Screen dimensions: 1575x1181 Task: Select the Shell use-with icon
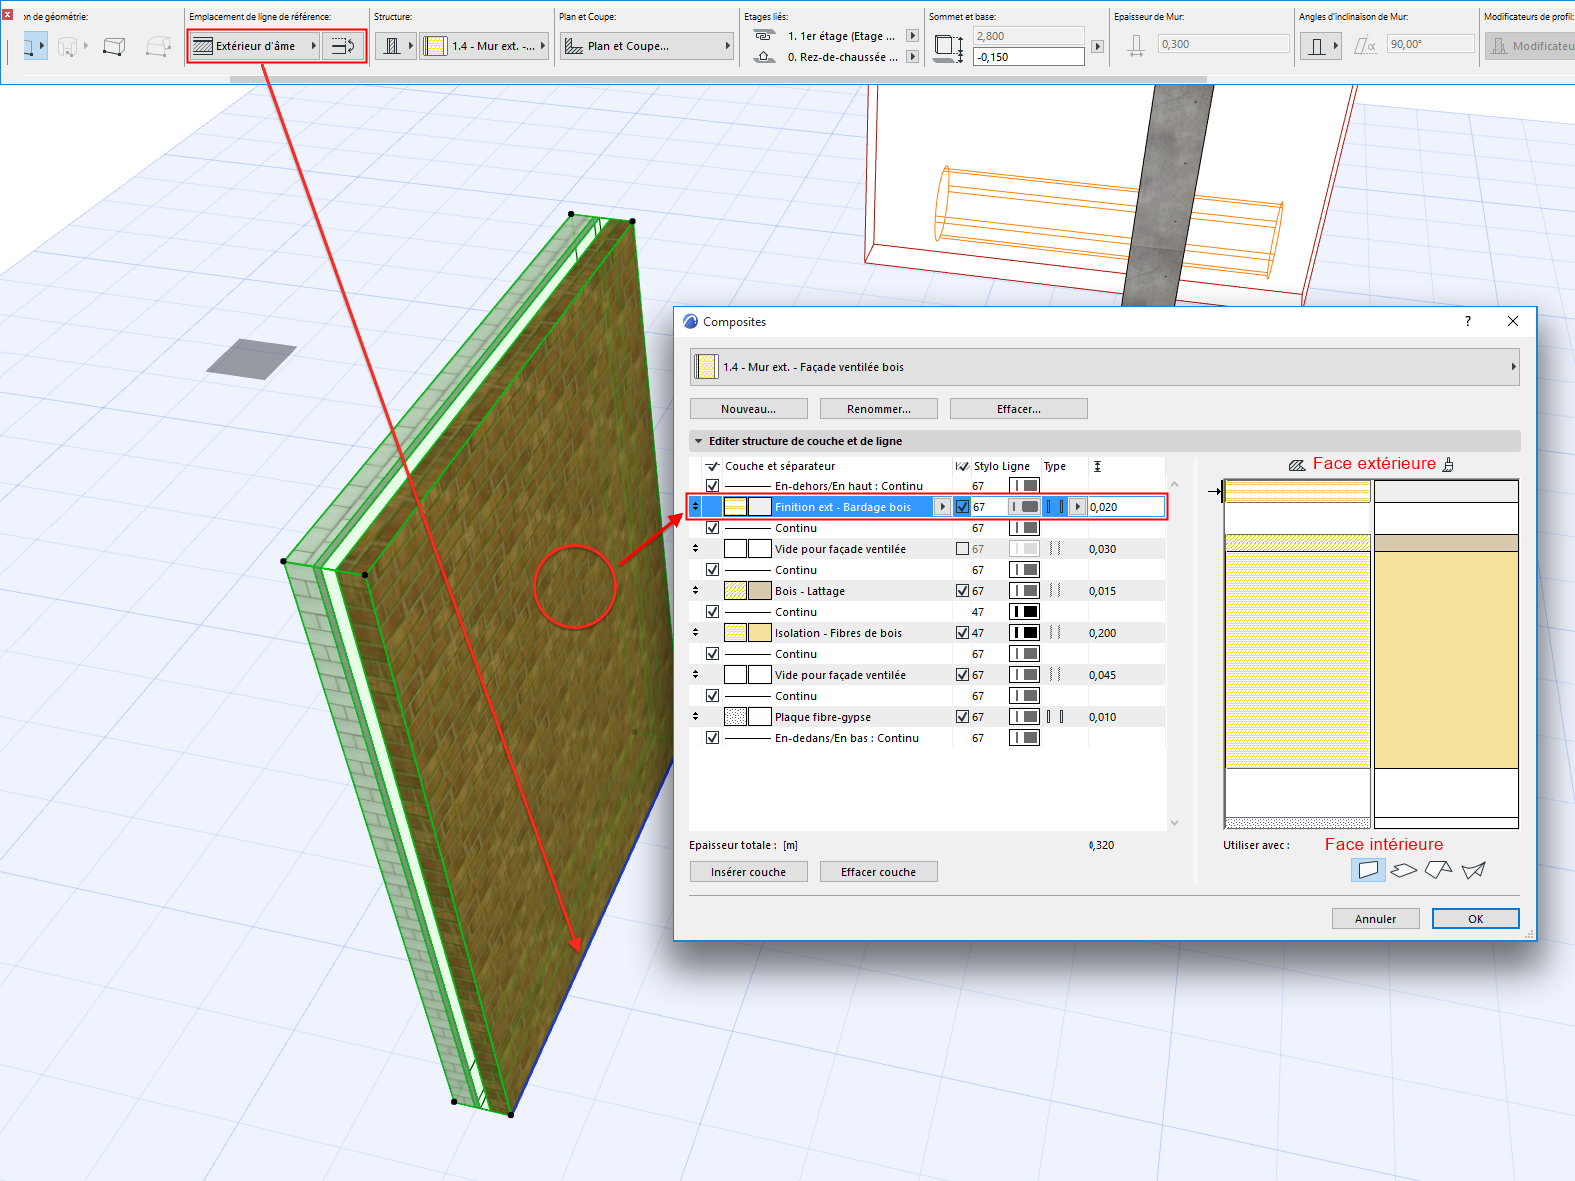1473,870
